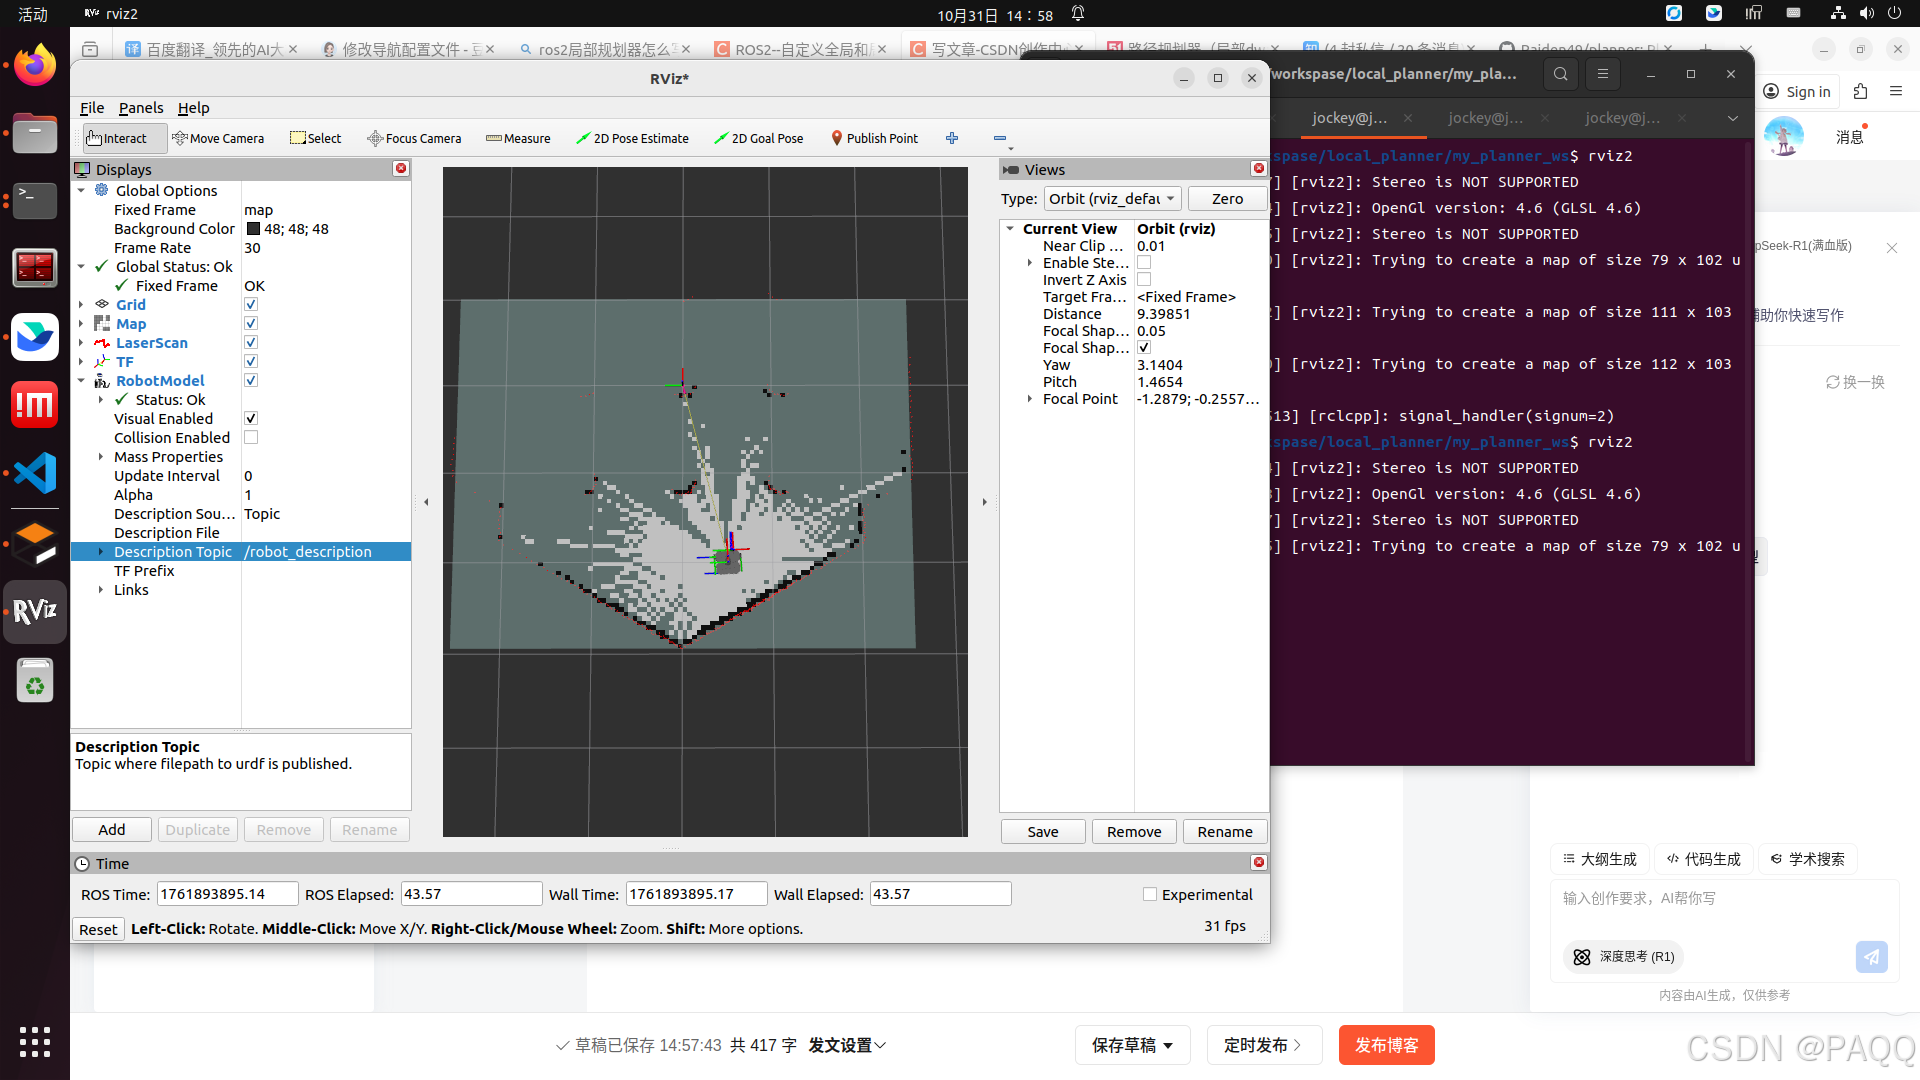The height and width of the screenshot is (1080, 1920).
Task: Disable the LaserScan display checkbox
Action: tap(250, 342)
